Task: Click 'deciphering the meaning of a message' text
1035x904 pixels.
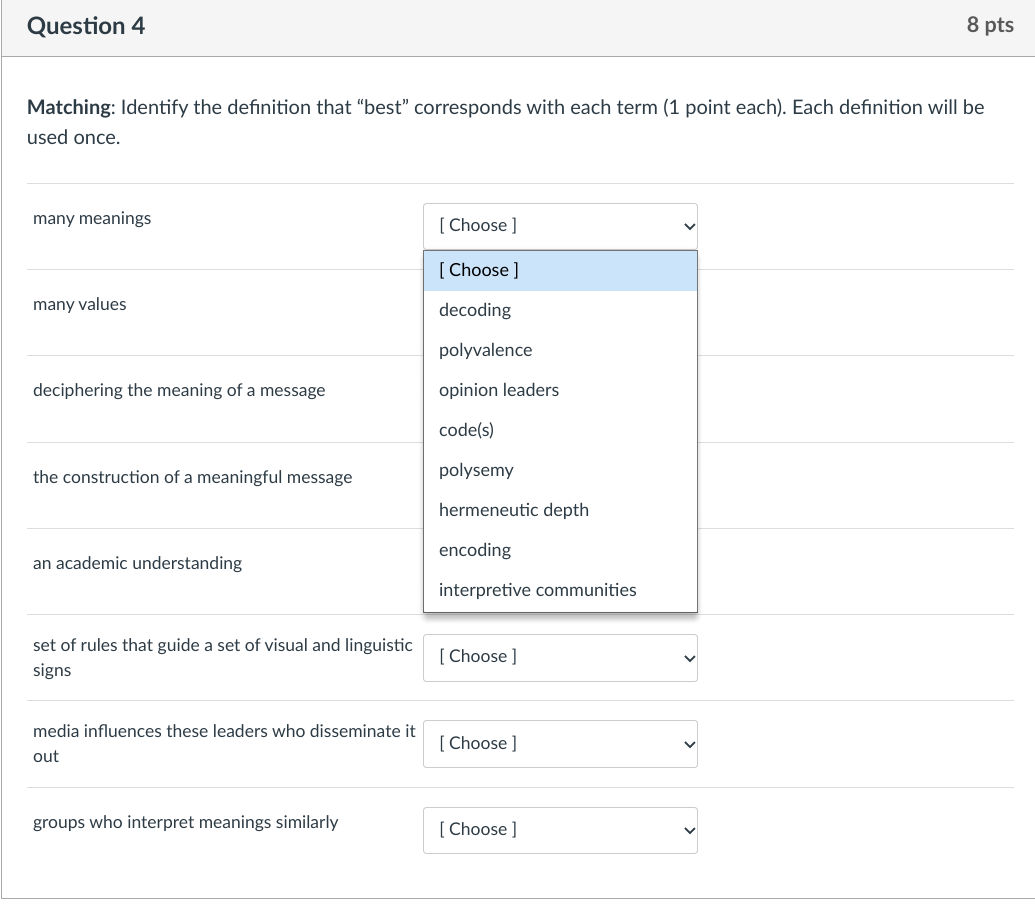Action: tap(179, 391)
